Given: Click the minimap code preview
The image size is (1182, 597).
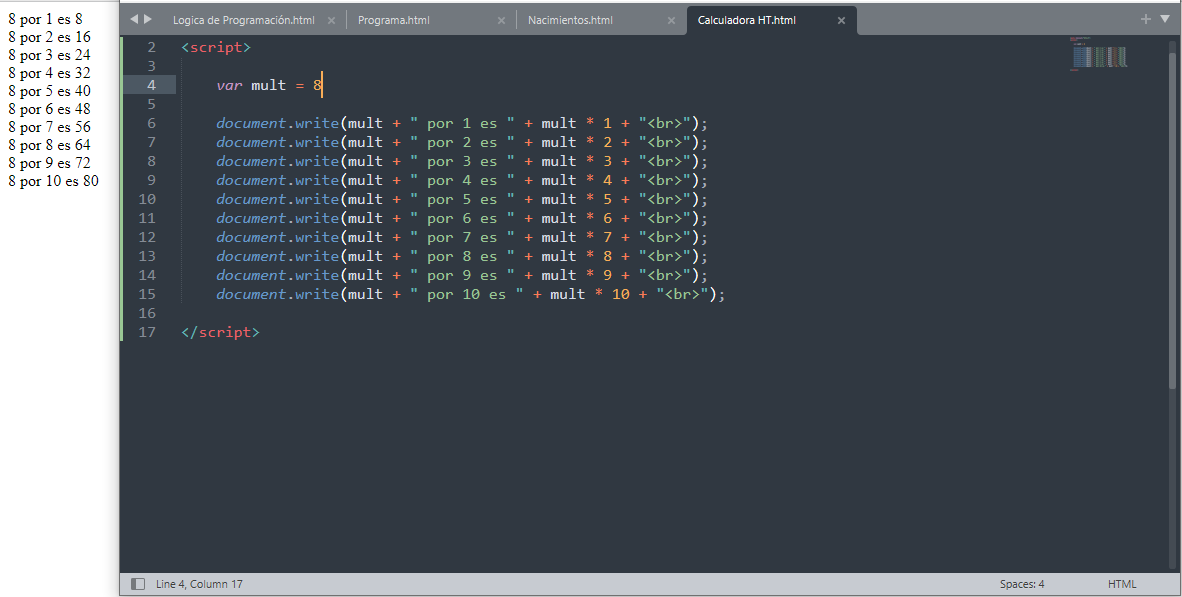Looking at the screenshot, I should (x=1099, y=54).
